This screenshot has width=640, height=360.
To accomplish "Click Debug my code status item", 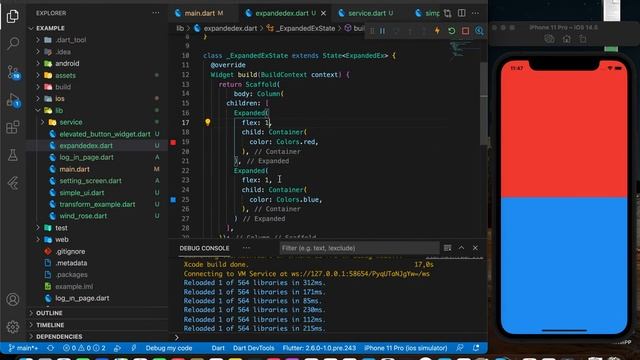I will (x=169, y=348).
